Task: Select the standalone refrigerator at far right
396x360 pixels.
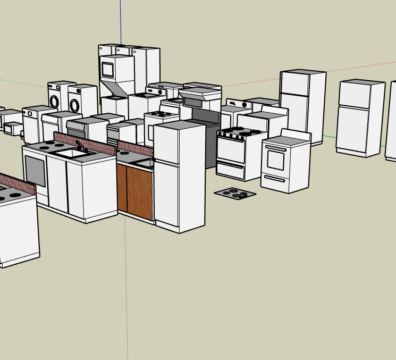Action: pyautogui.click(x=361, y=118)
